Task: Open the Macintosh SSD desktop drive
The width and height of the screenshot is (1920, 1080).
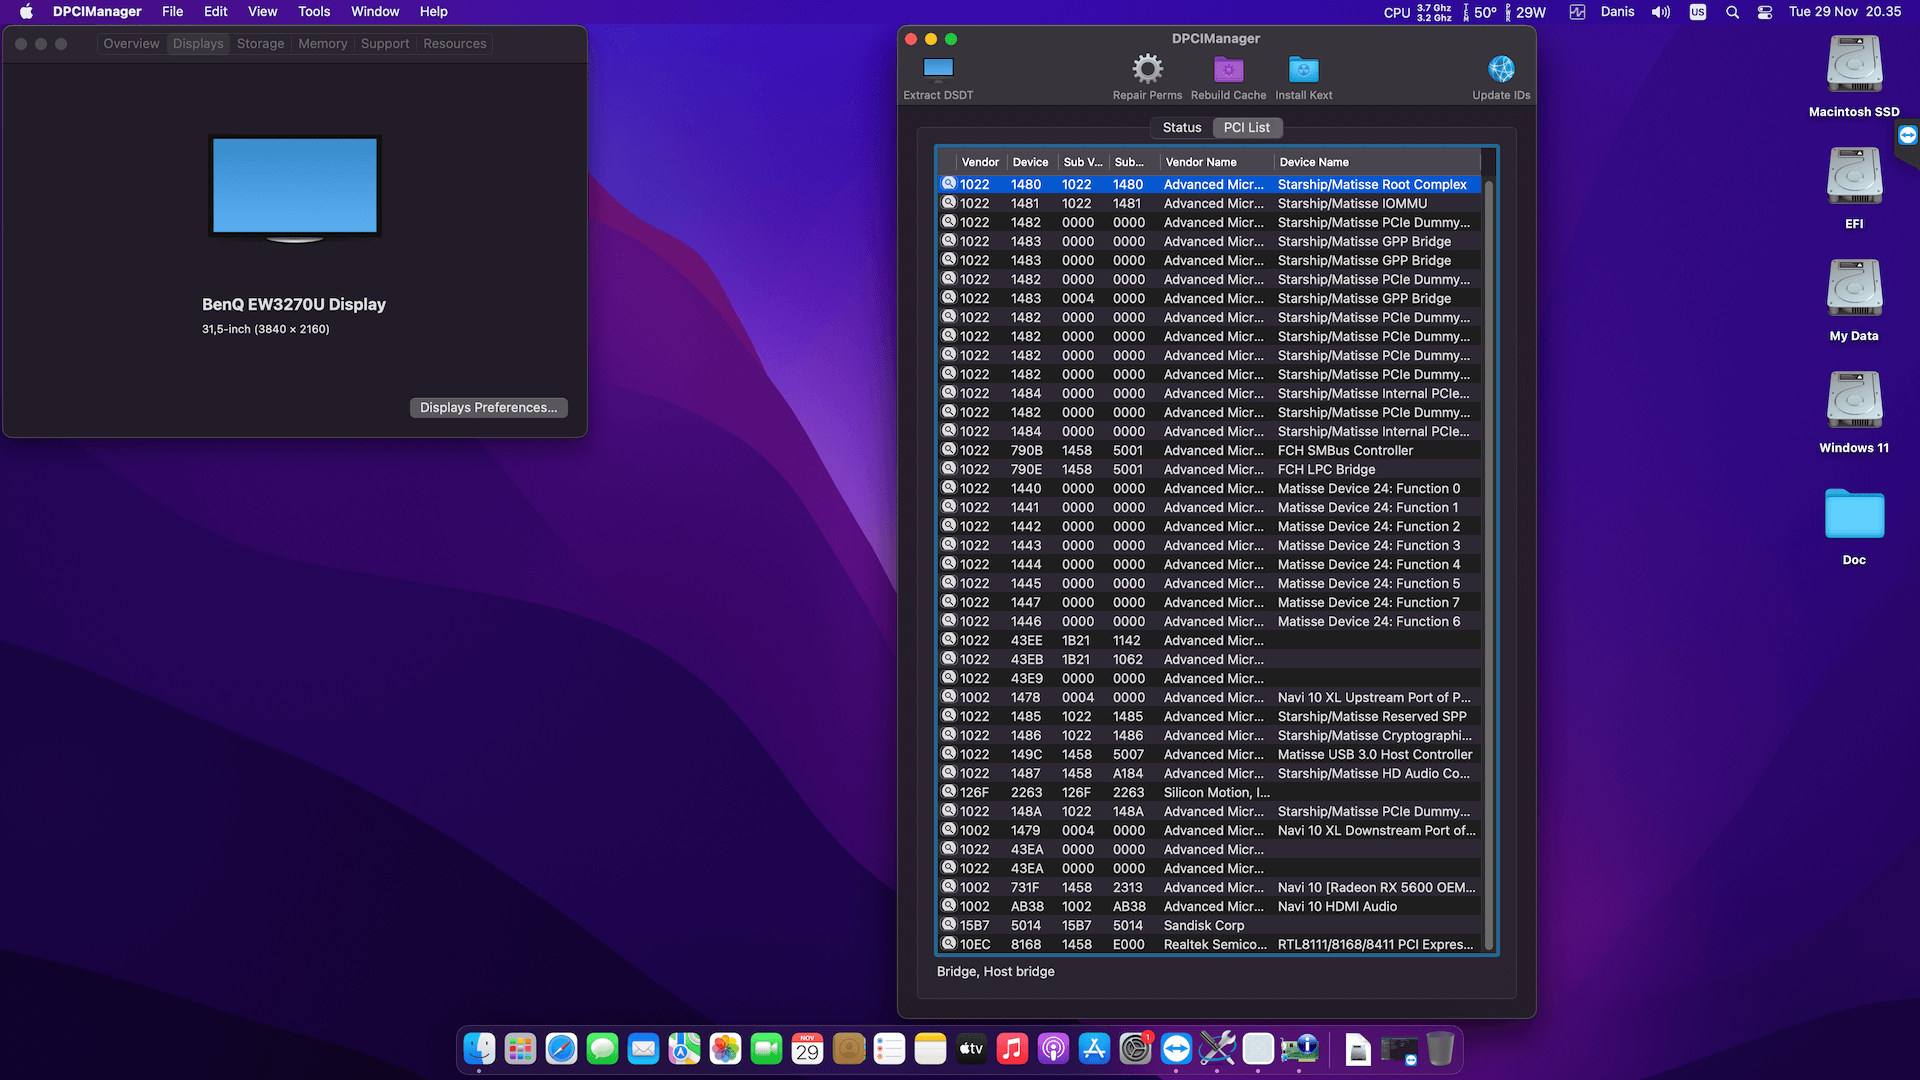Action: 1854,66
